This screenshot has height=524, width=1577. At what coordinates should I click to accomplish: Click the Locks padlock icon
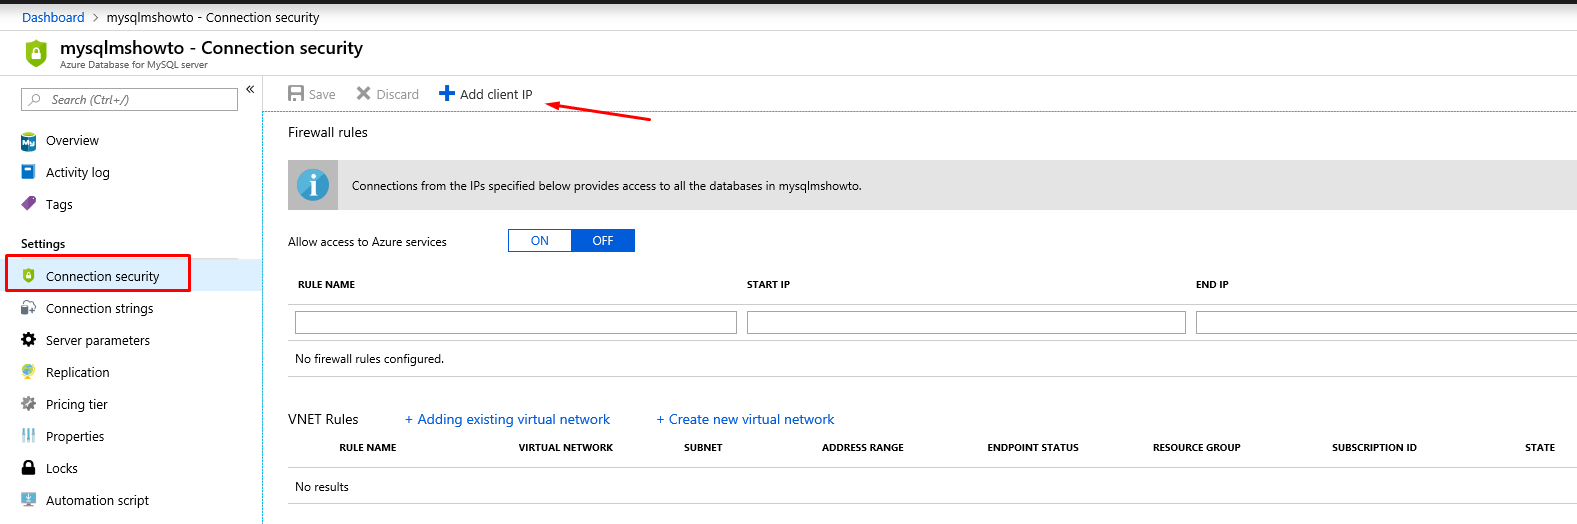click(x=28, y=468)
